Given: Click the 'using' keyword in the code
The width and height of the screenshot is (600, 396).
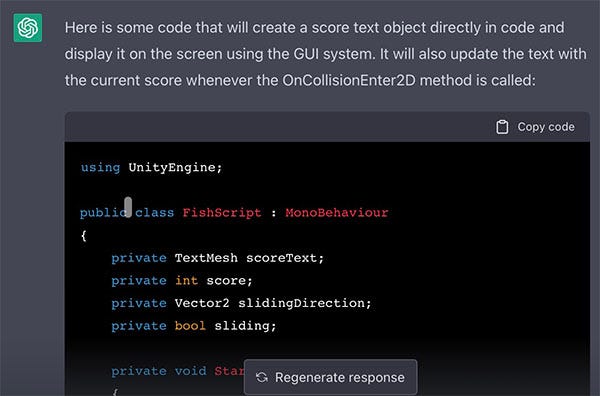Looking at the screenshot, I should (x=100, y=168).
